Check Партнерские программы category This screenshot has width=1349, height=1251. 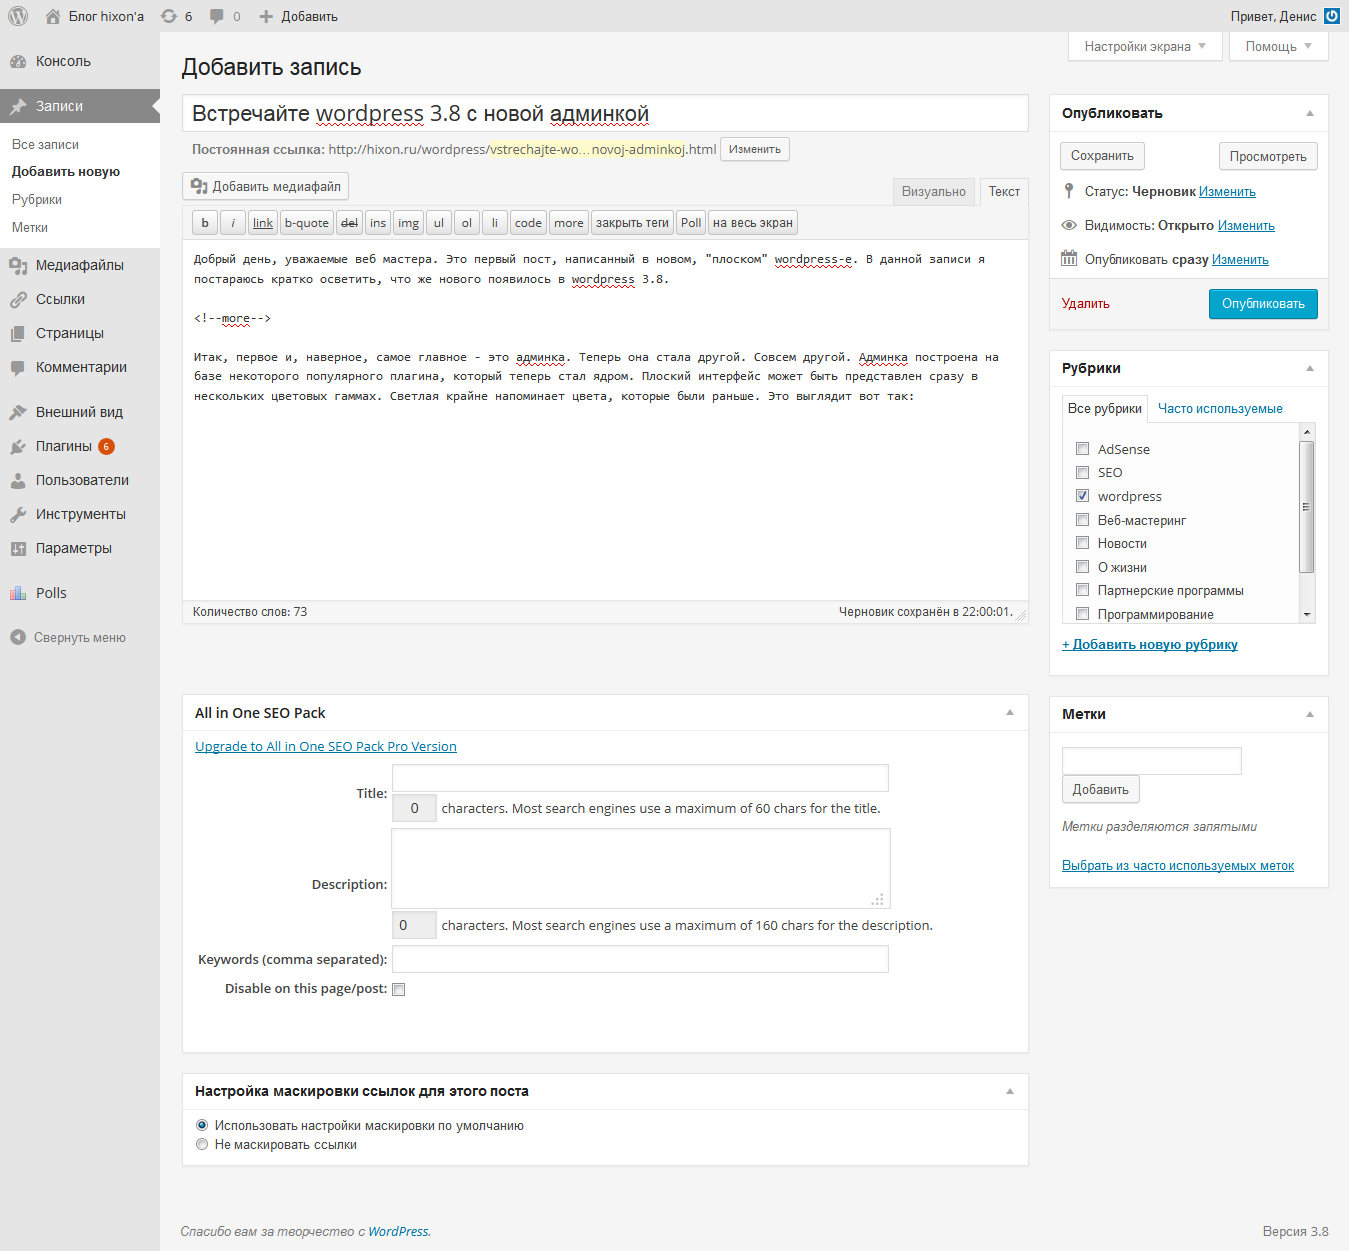(1082, 590)
